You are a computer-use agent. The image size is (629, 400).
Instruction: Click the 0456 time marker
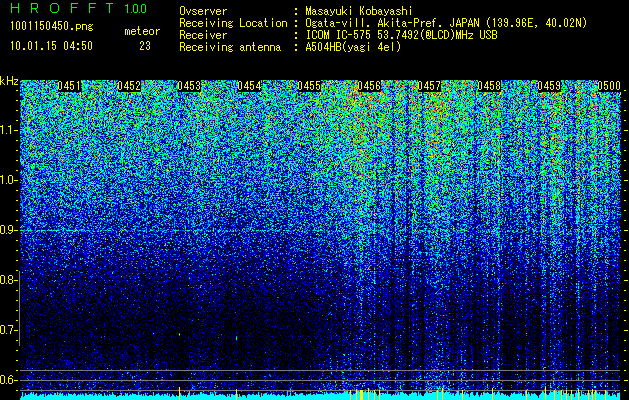[x=369, y=86]
